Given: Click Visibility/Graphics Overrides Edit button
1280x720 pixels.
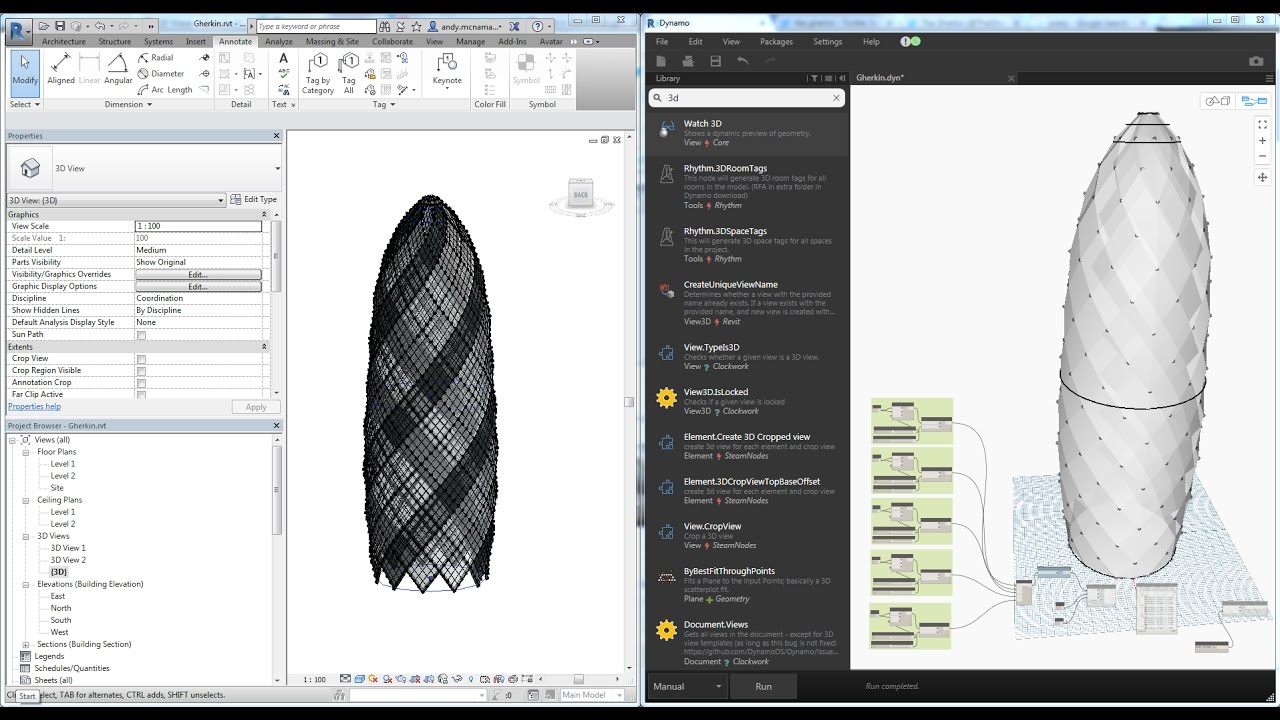Looking at the screenshot, I should coord(198,274).
